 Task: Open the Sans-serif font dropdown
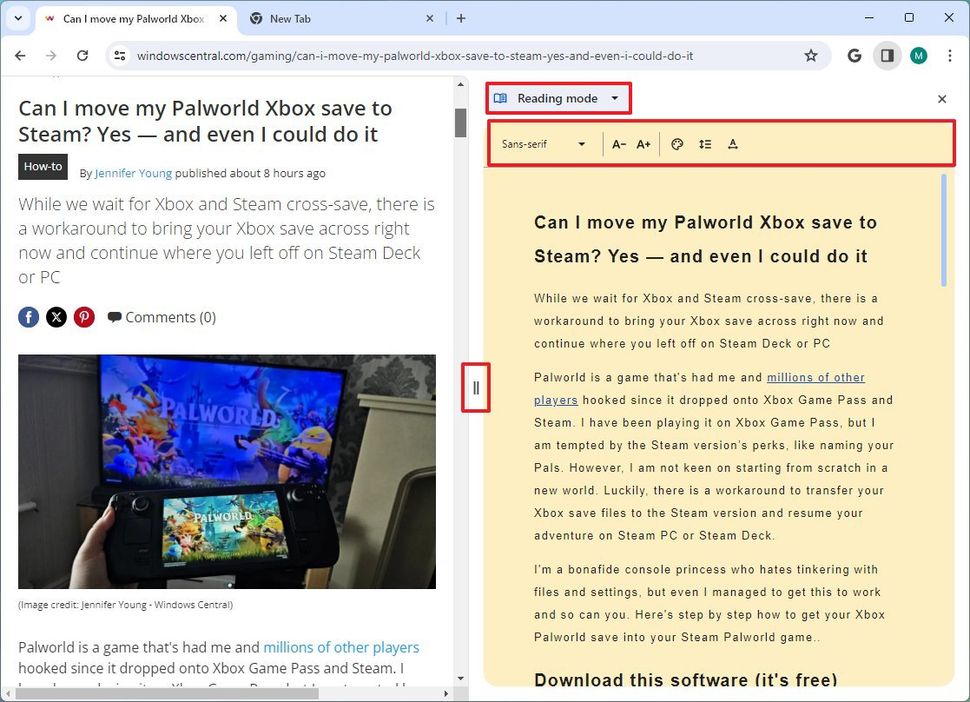click(x=541, y=144)
